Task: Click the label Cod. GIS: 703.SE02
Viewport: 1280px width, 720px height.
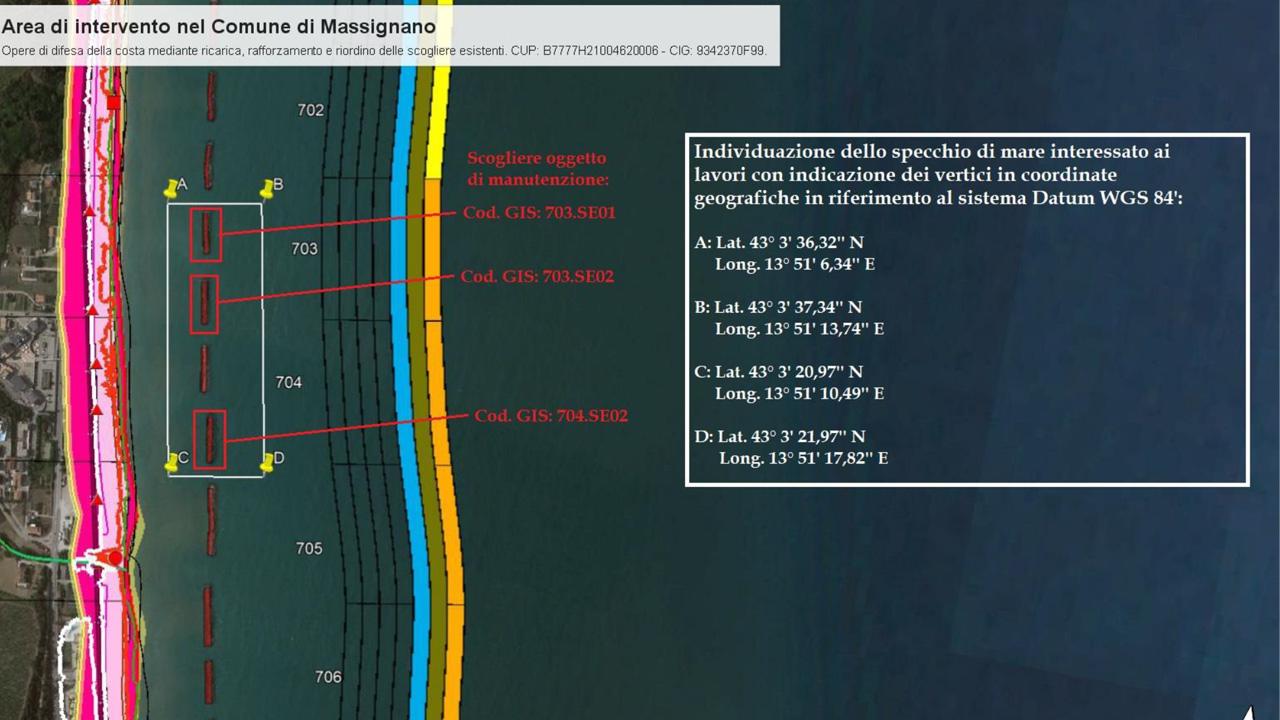Action: 537,277
